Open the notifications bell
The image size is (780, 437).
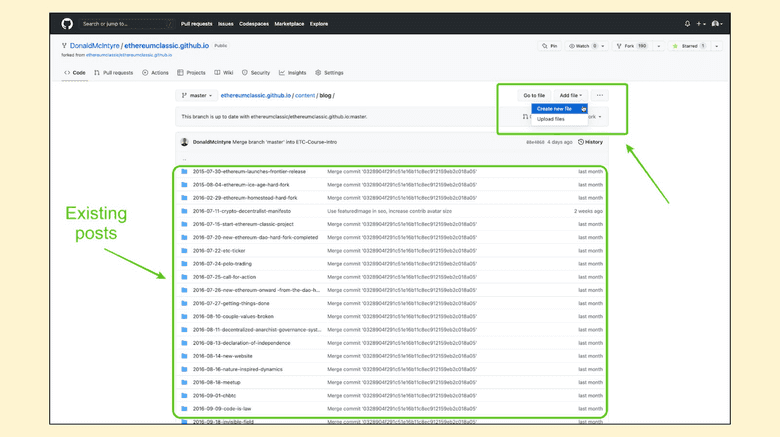687,23
